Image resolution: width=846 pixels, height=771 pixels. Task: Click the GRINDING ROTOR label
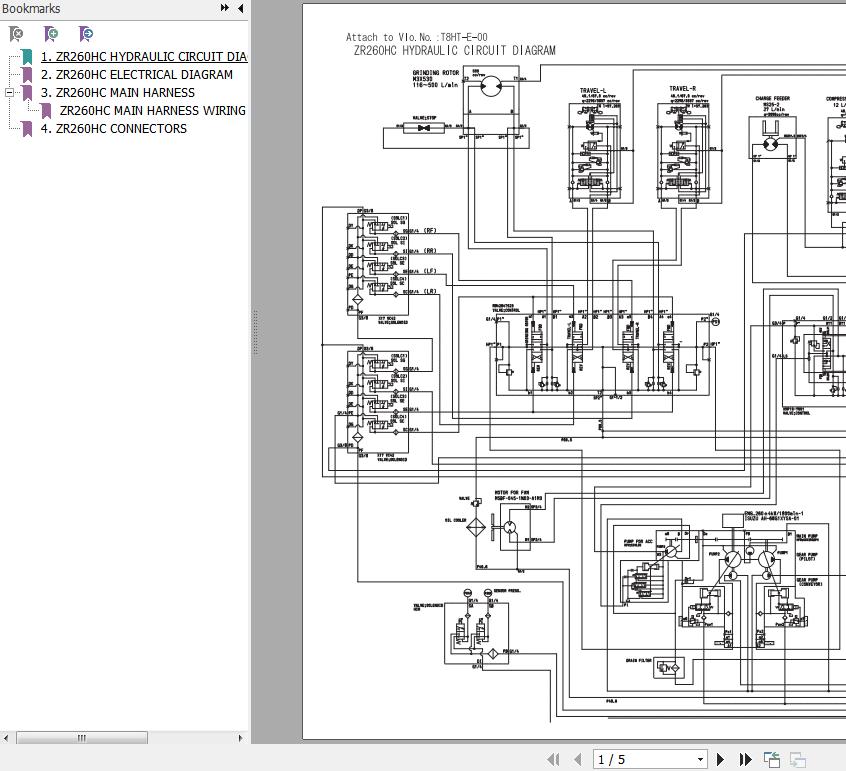(435, 72)
